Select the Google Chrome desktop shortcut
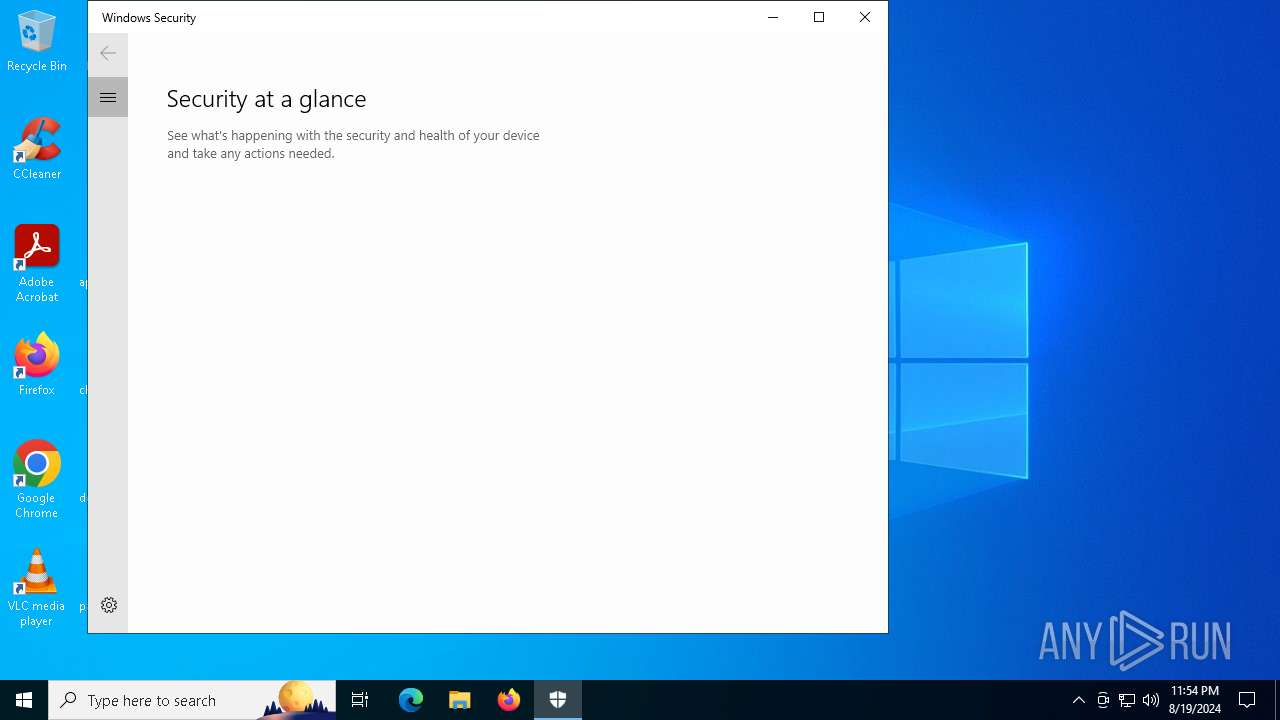 pos(37,480)
